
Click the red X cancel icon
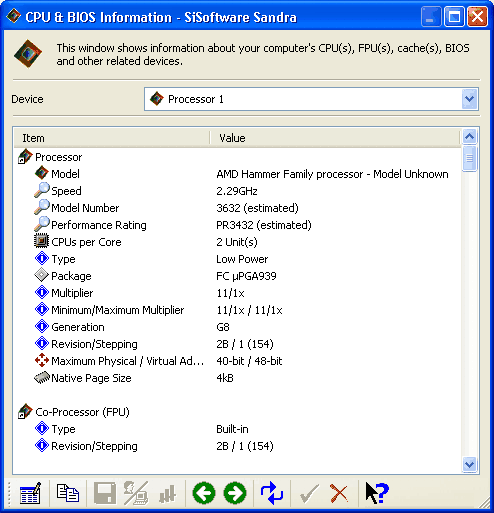click(339, 493)
